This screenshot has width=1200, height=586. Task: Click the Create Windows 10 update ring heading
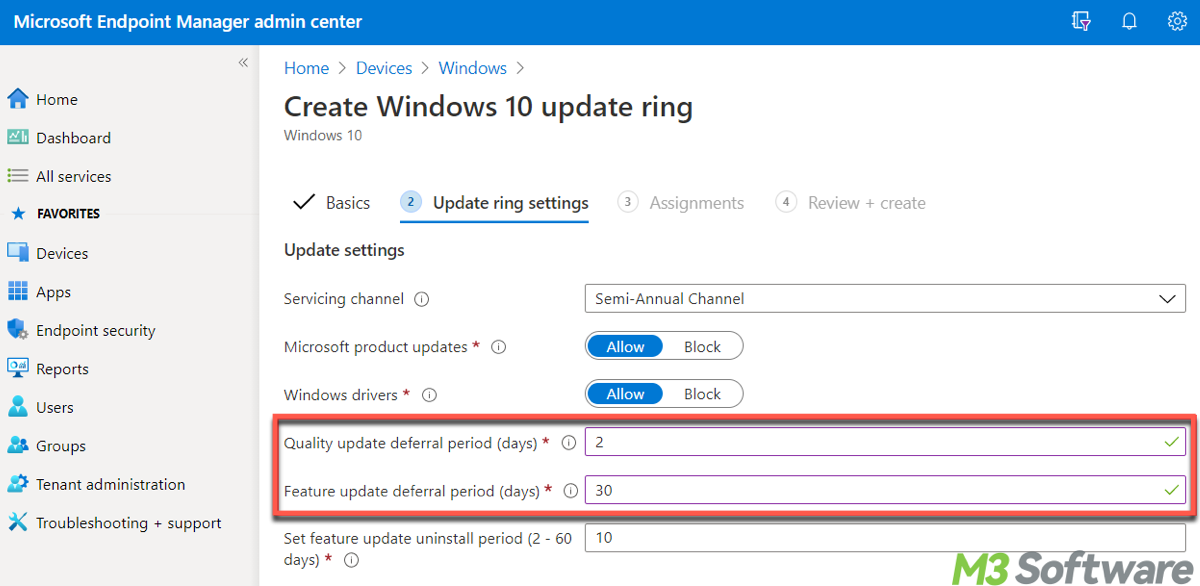click(488, 106)
